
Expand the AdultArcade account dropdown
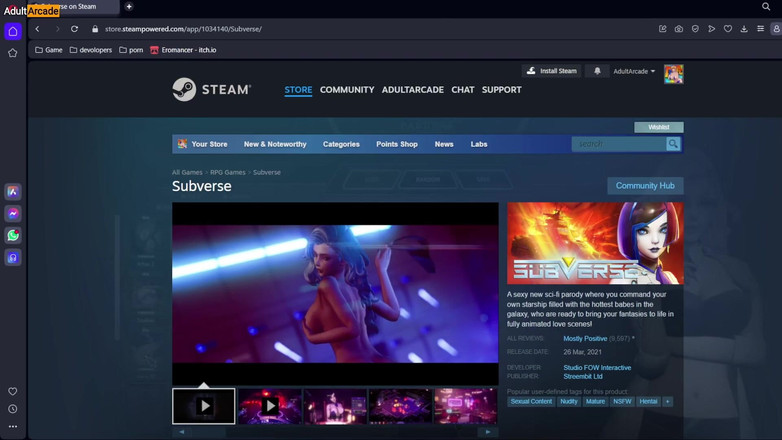[634, 71]
